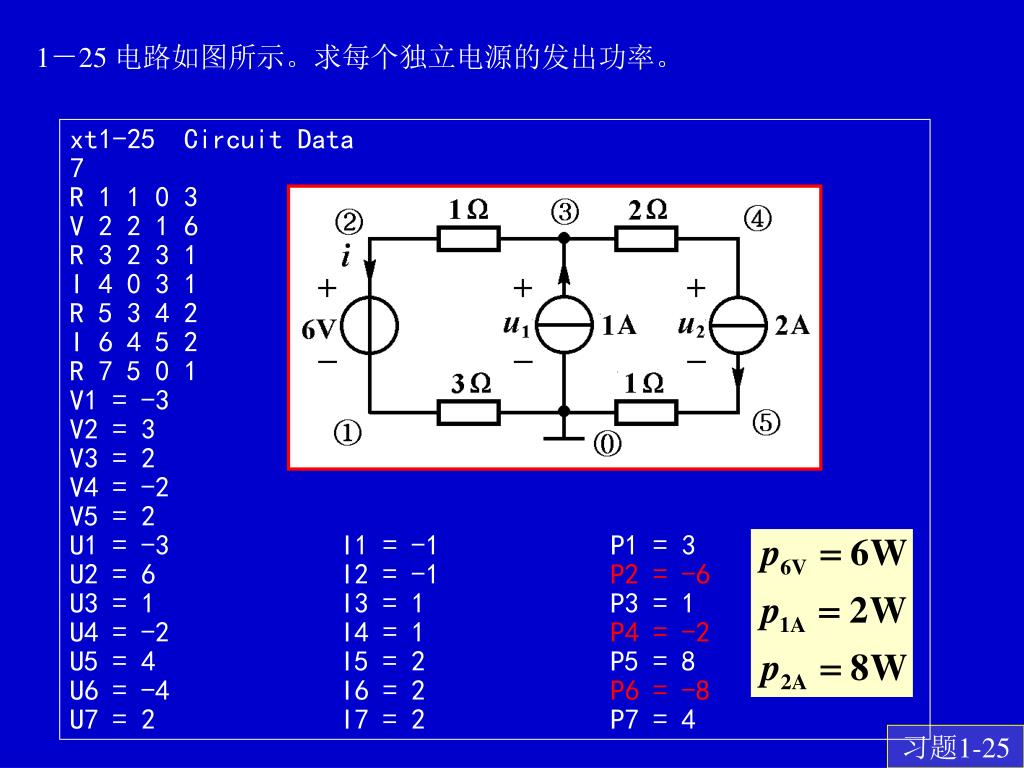The height and width of the screenshot is (768, 1024).
Task: Click the branch current 'I6 = 2'
Action: point(384,690)
